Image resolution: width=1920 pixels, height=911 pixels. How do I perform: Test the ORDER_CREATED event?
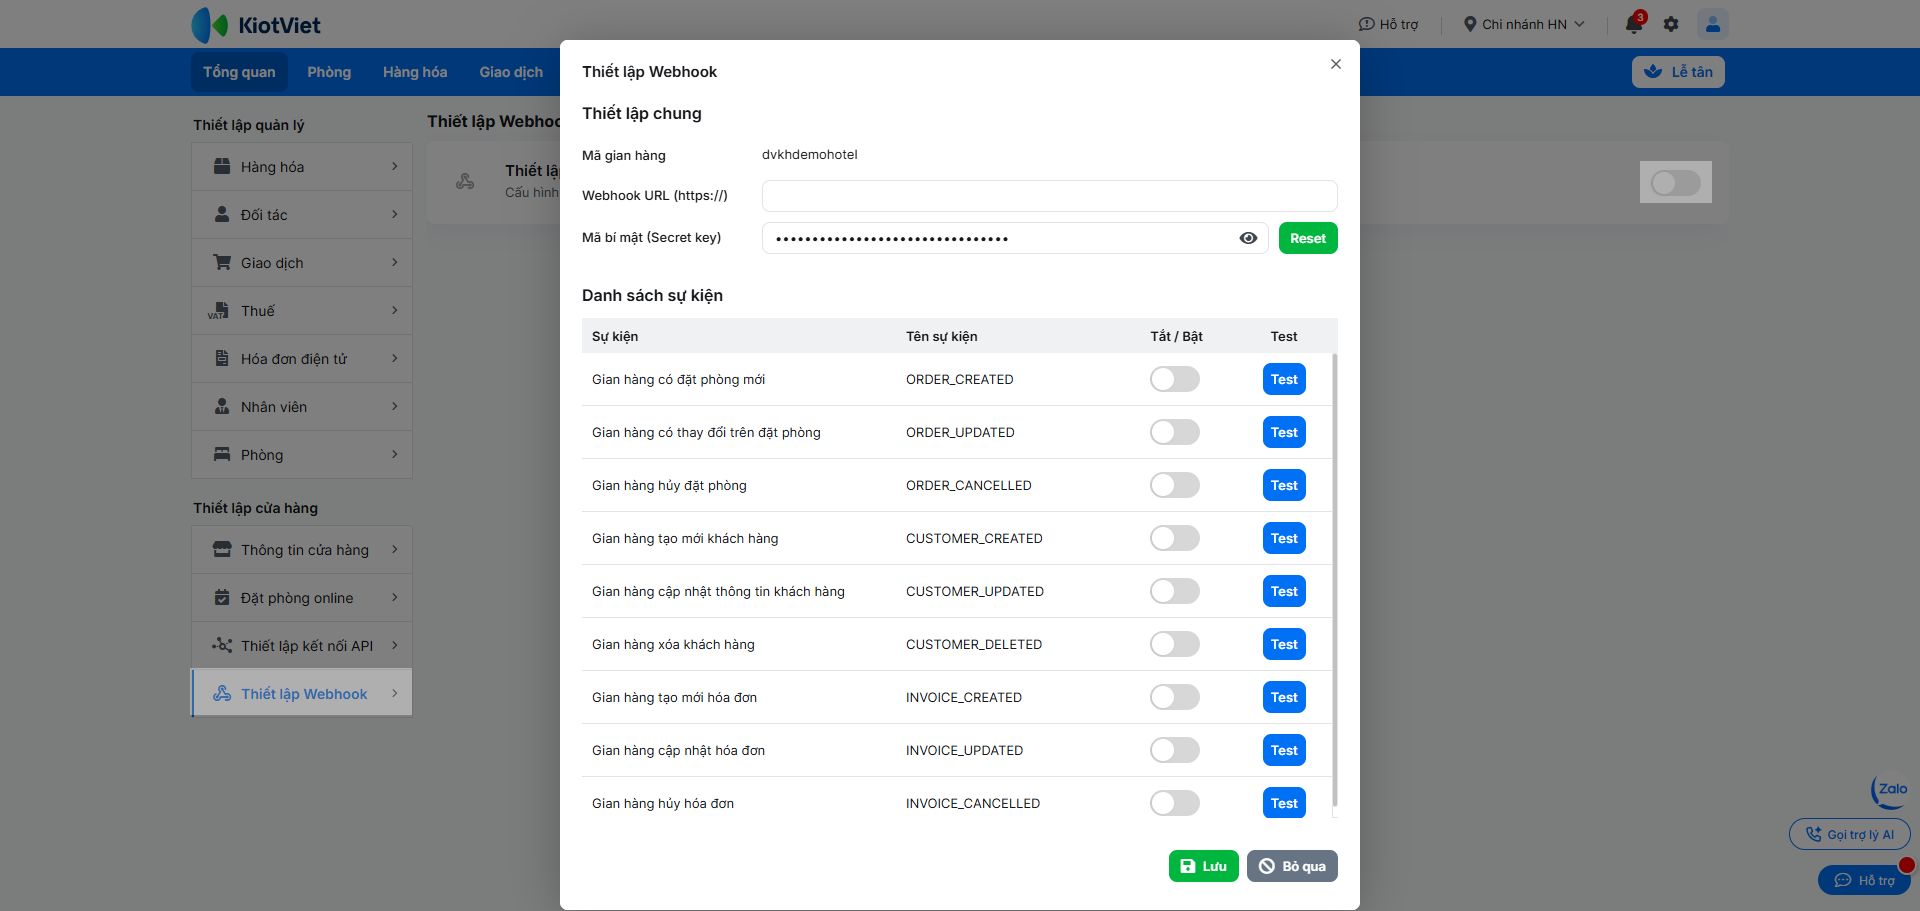pos(1284,379)
